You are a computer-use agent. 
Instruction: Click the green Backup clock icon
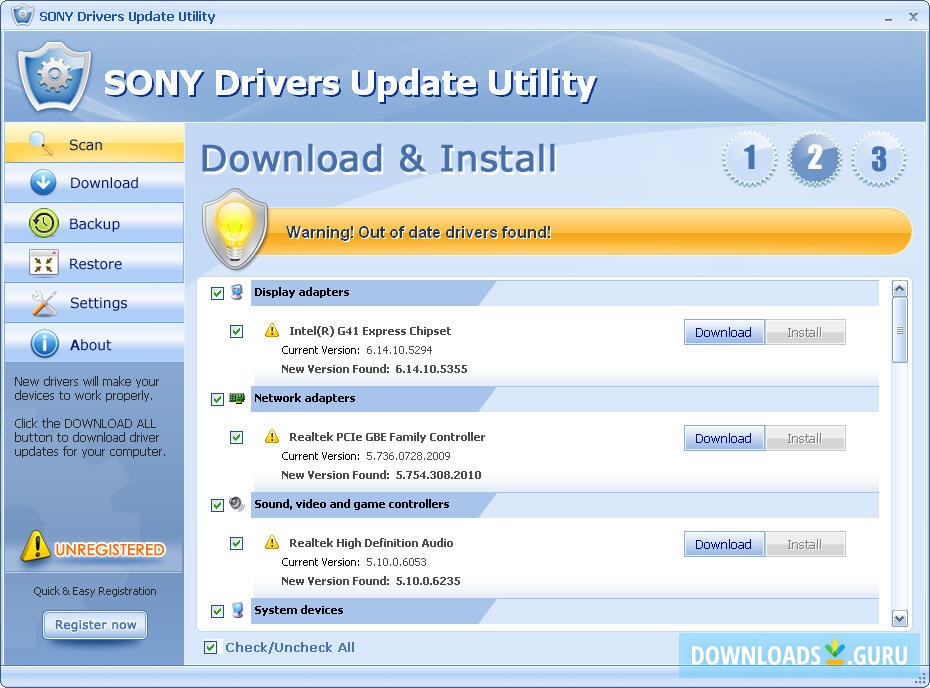pyautogui.click(x=43, y=224)
